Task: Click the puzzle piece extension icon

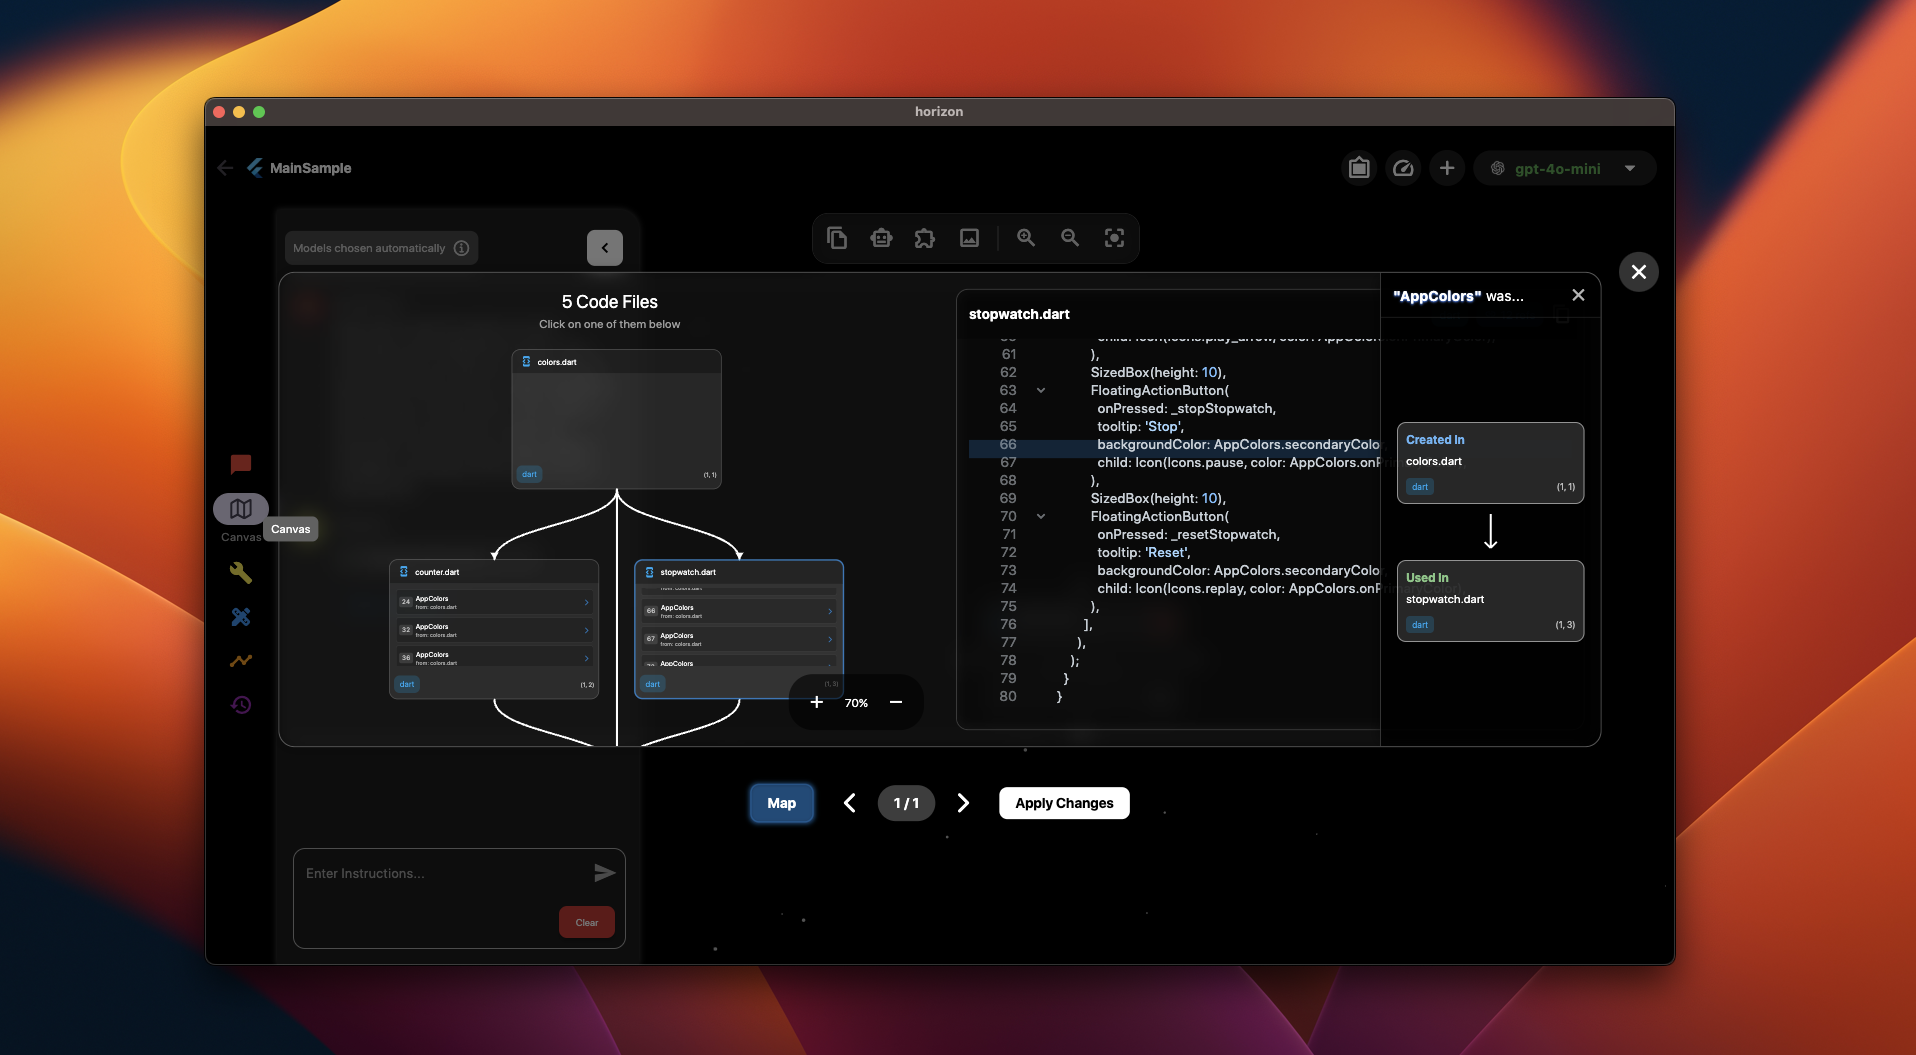Action: [925, 238]
